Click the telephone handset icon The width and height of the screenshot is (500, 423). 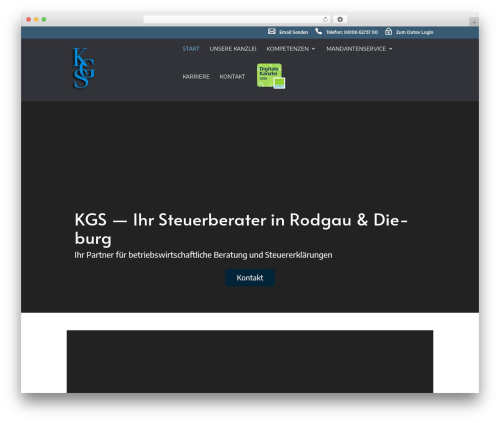(x=319, y=31)
